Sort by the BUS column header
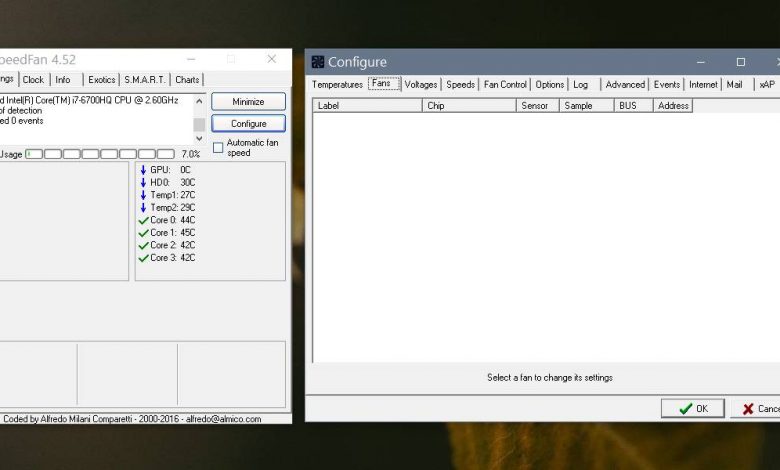 coord(633,105)
